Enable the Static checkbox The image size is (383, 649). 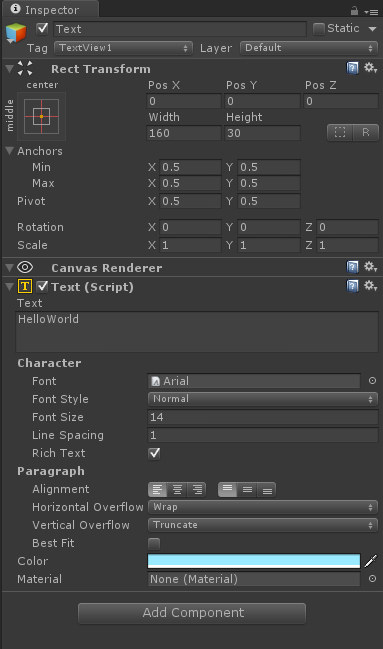point(318,29)
